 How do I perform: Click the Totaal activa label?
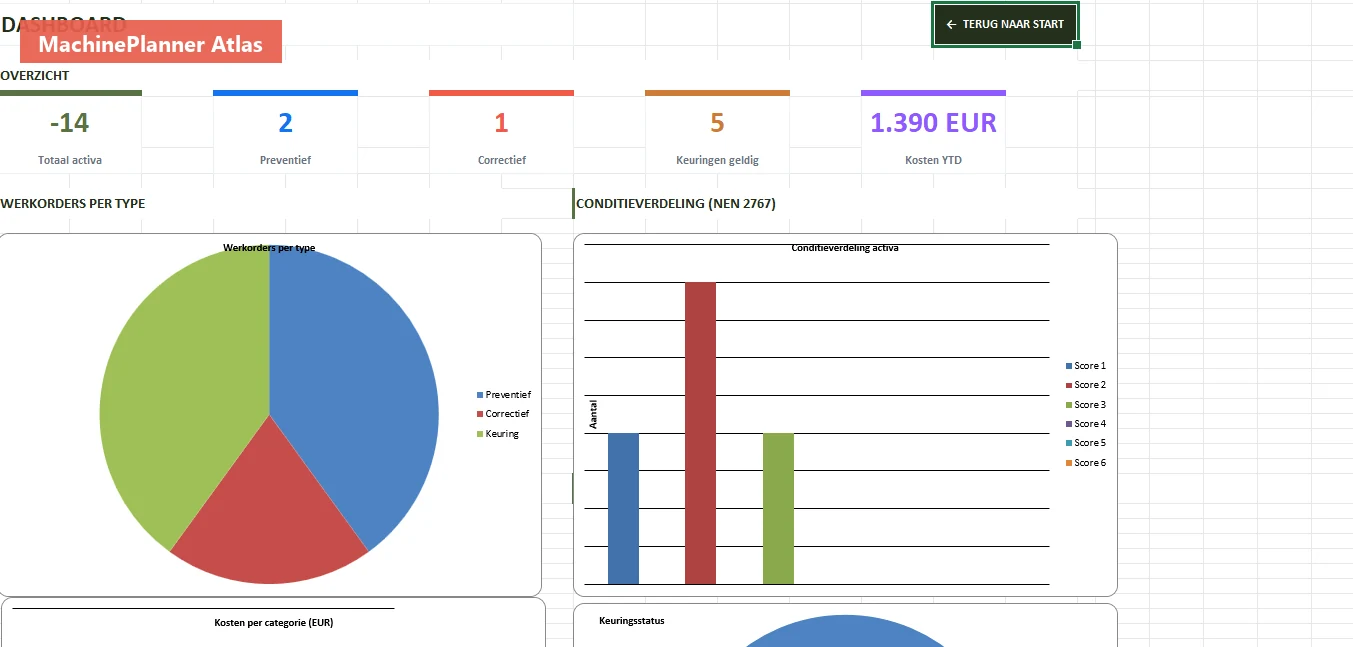[70, 160]
